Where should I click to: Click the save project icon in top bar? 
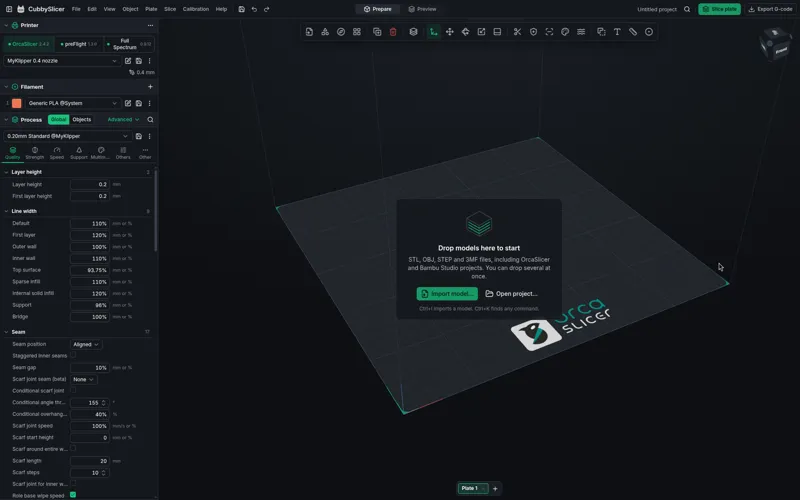pos(241,9)
